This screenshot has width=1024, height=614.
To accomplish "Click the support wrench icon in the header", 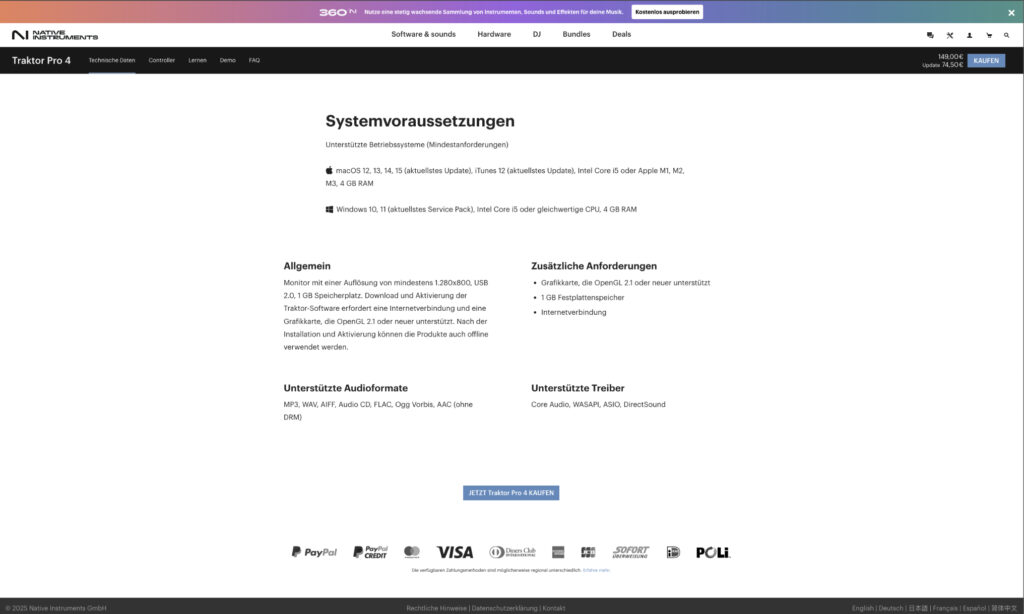I will tap(949, 35).
